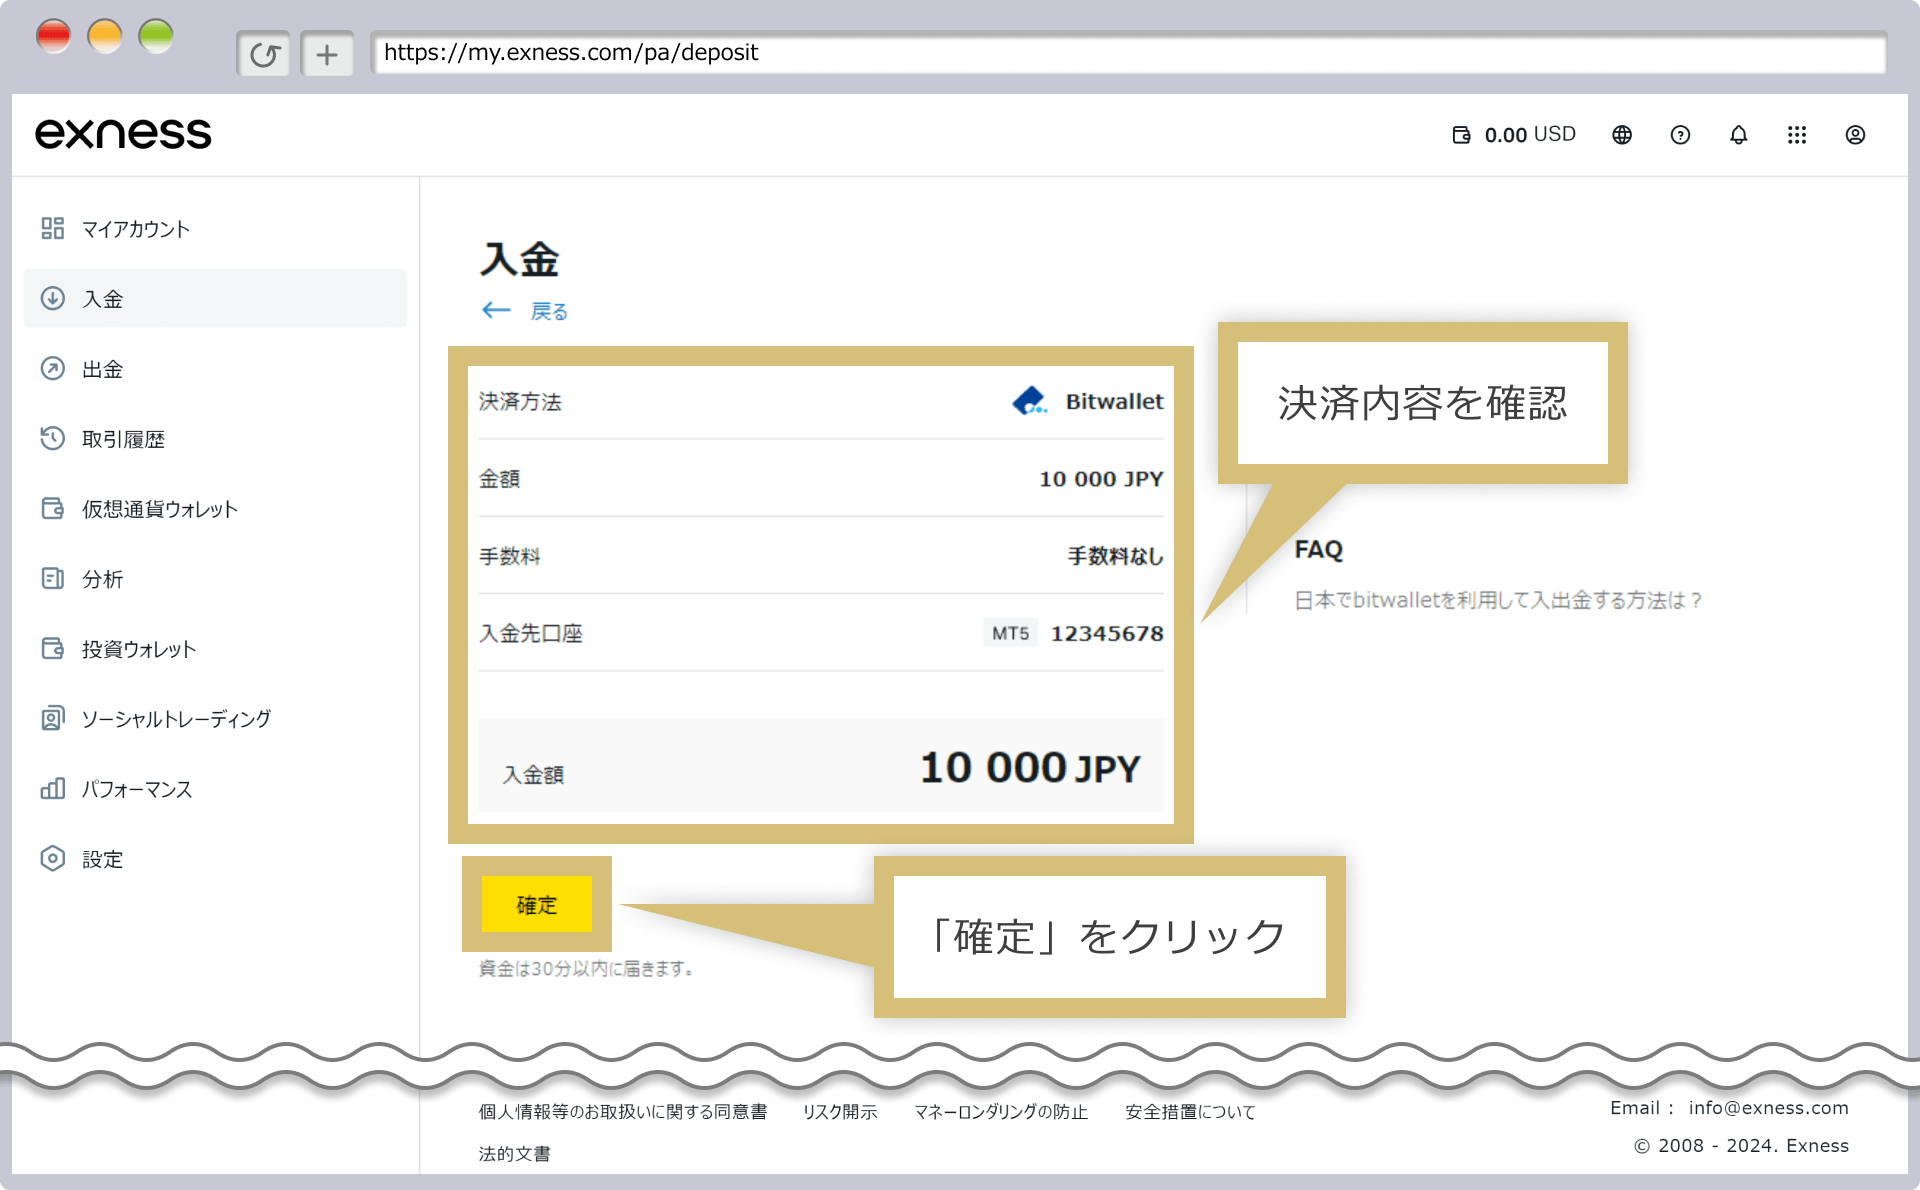Click the green window maximize button
This screenshot has width=1920, height=1190.
point(156,36)
